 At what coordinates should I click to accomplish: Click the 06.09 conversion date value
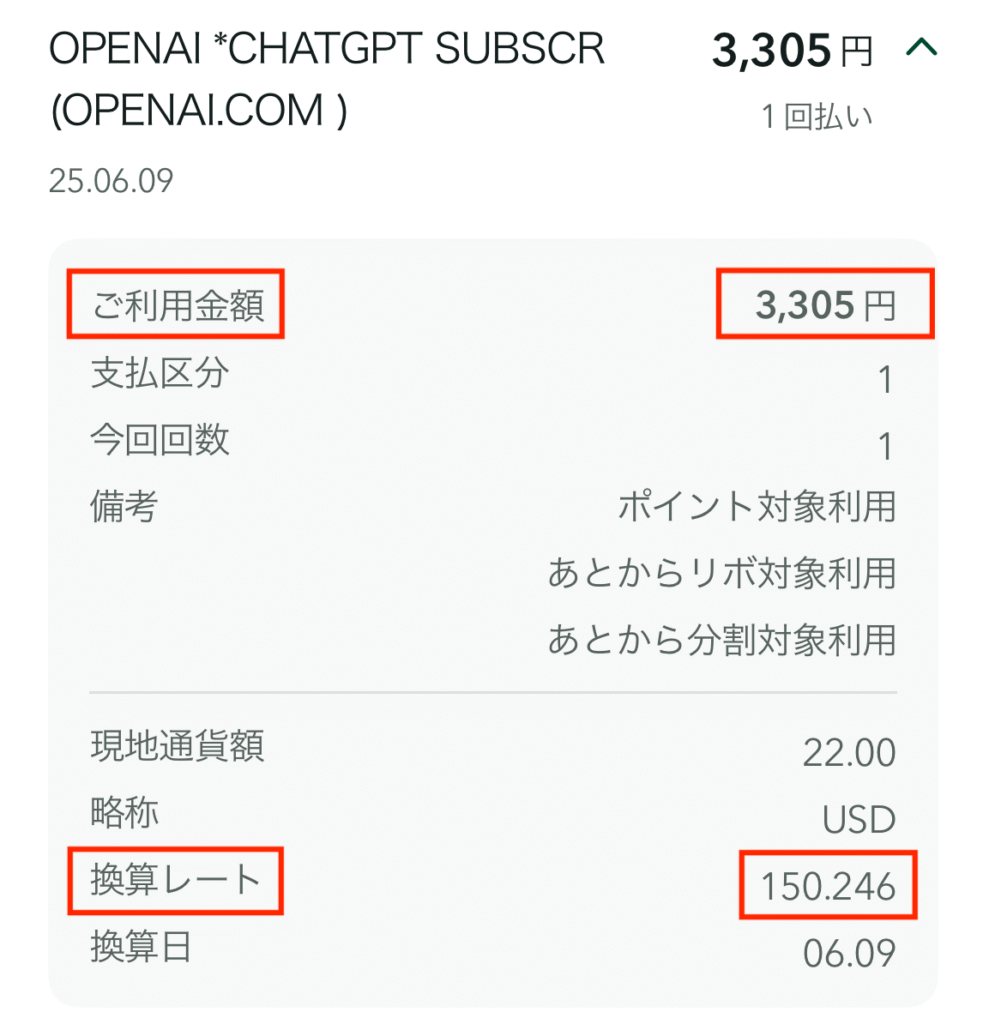(x=849, y=953)
